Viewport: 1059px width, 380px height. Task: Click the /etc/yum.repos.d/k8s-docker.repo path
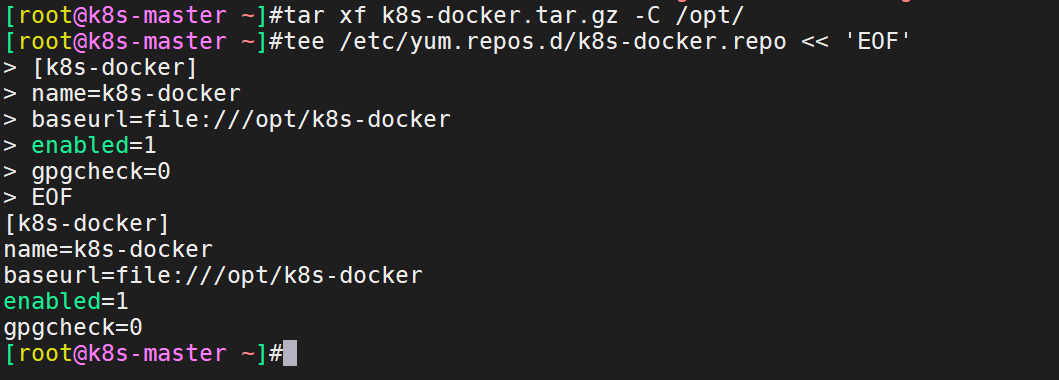563,42
